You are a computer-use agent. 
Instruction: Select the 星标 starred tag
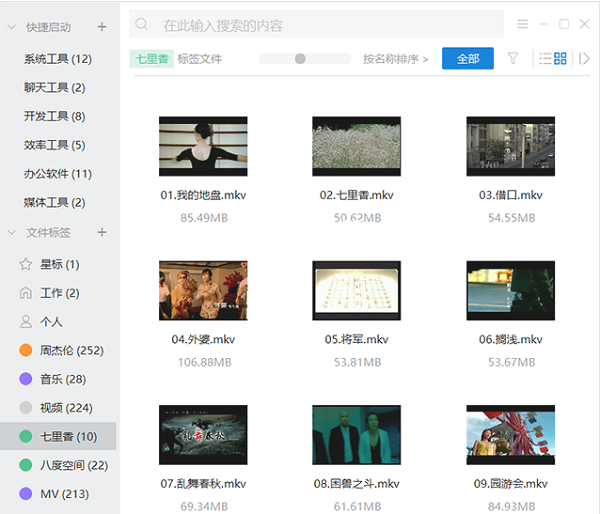click(x=58, y=264)
